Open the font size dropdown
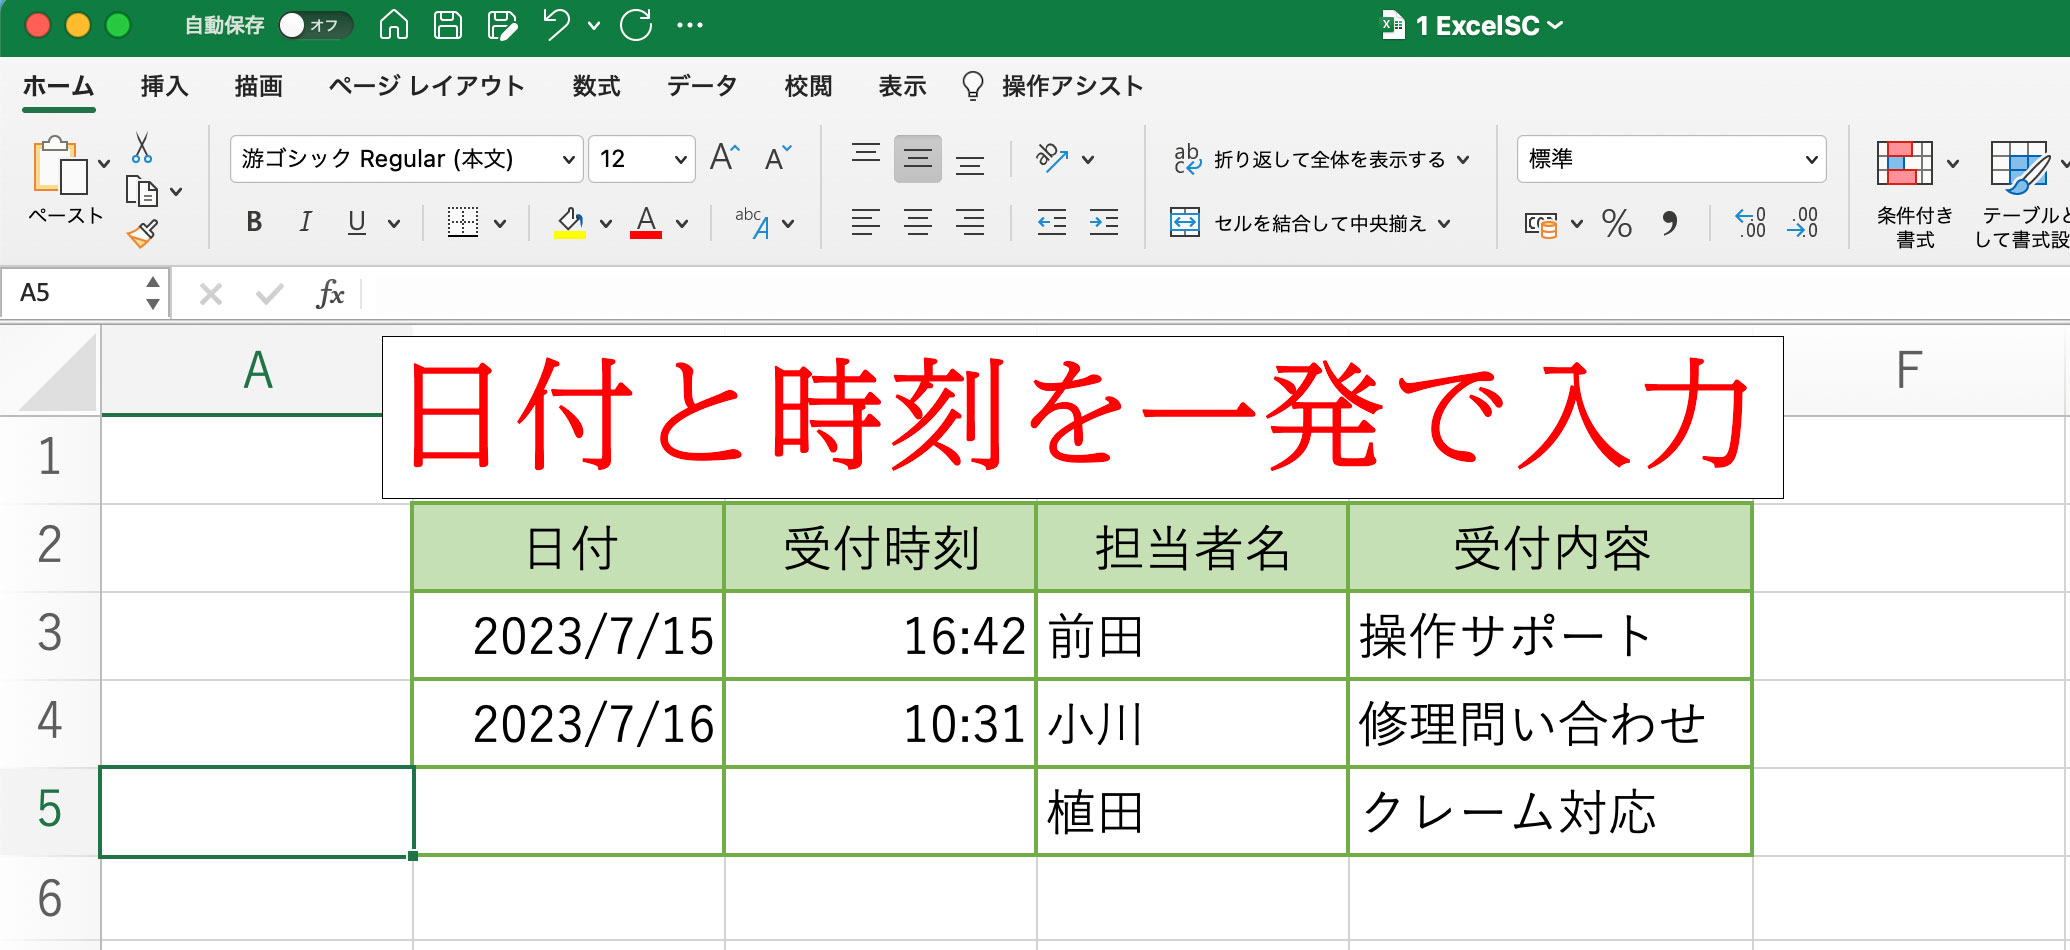This screenshot has width=2070, height=950. click(680, 160)
